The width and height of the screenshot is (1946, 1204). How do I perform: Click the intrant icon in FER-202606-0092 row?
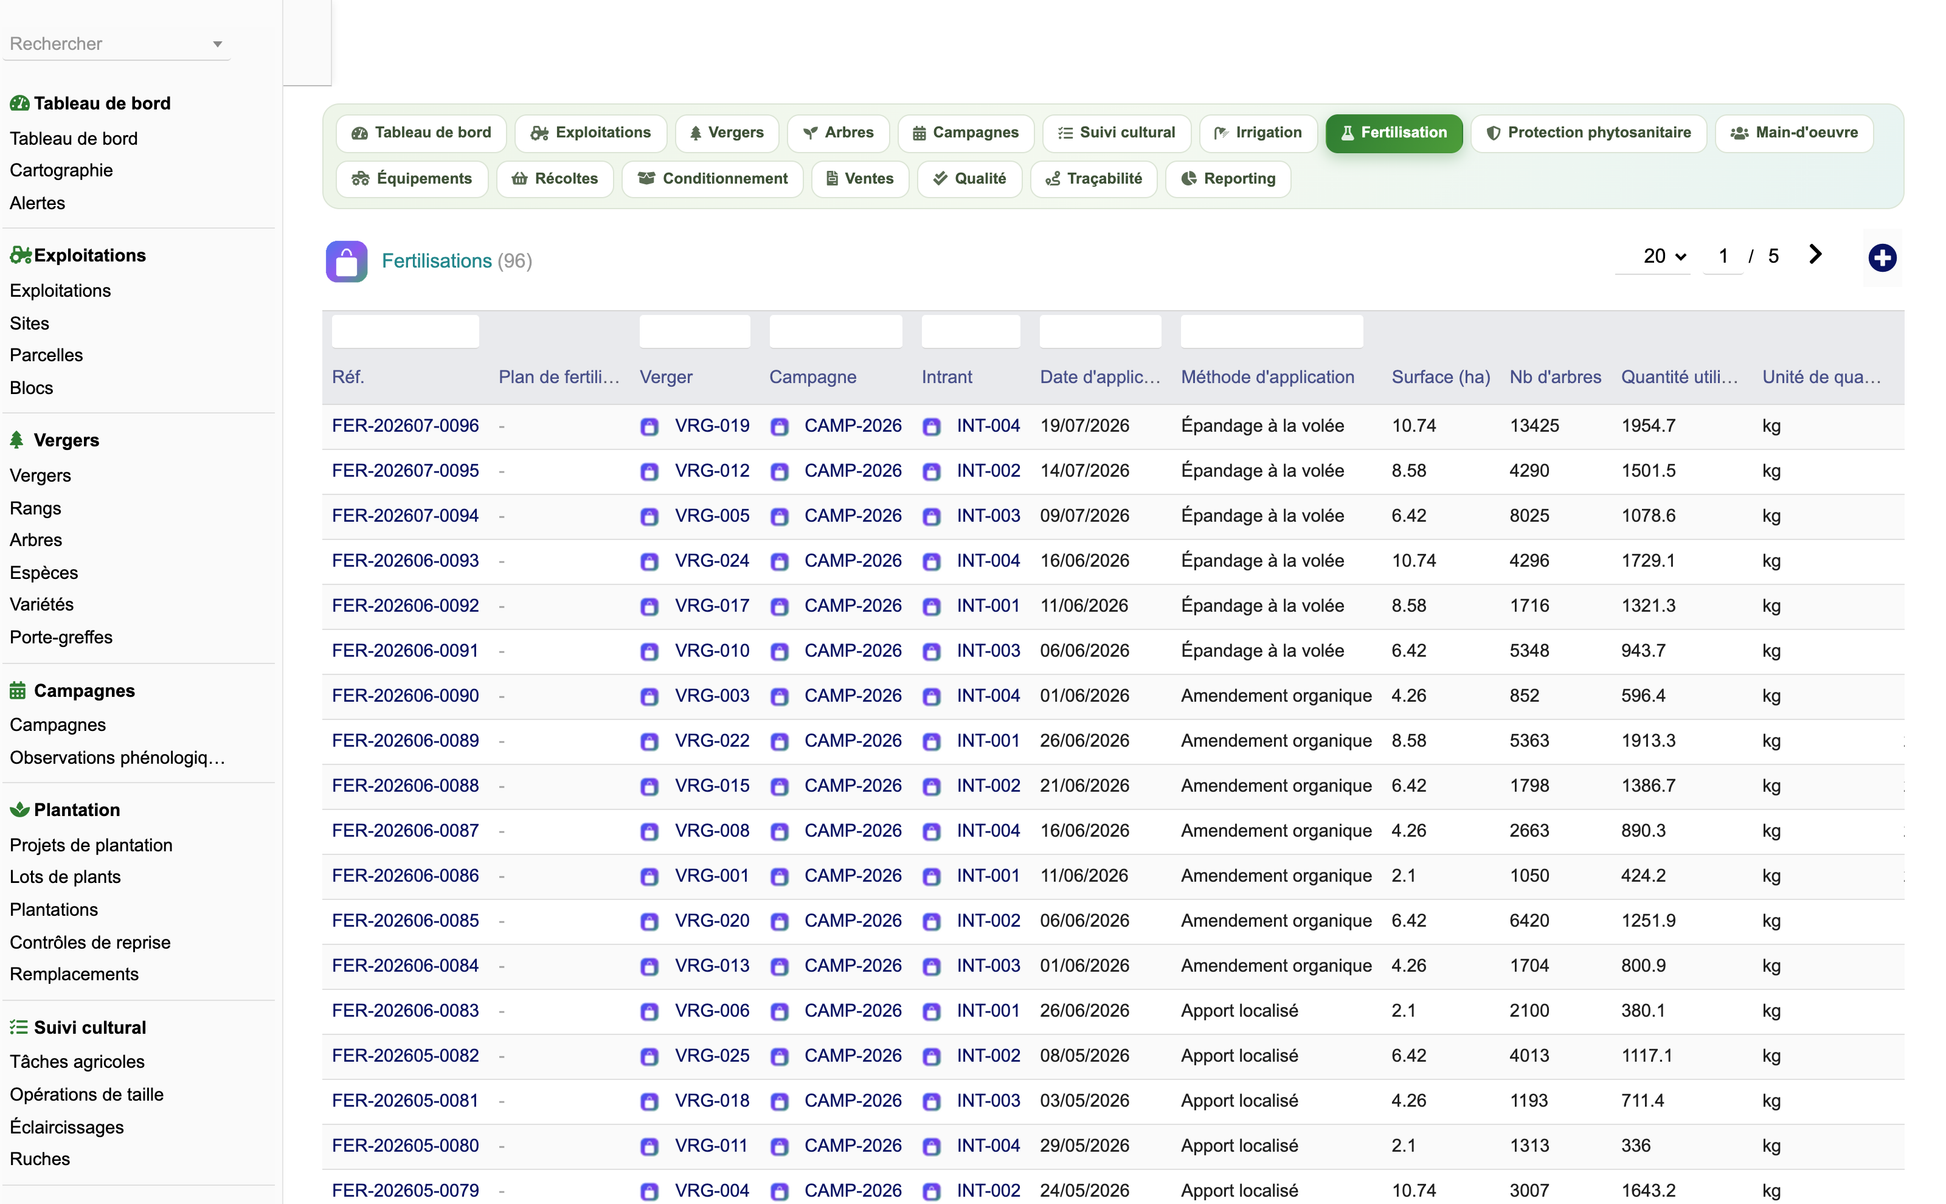[x=931, y=607]
